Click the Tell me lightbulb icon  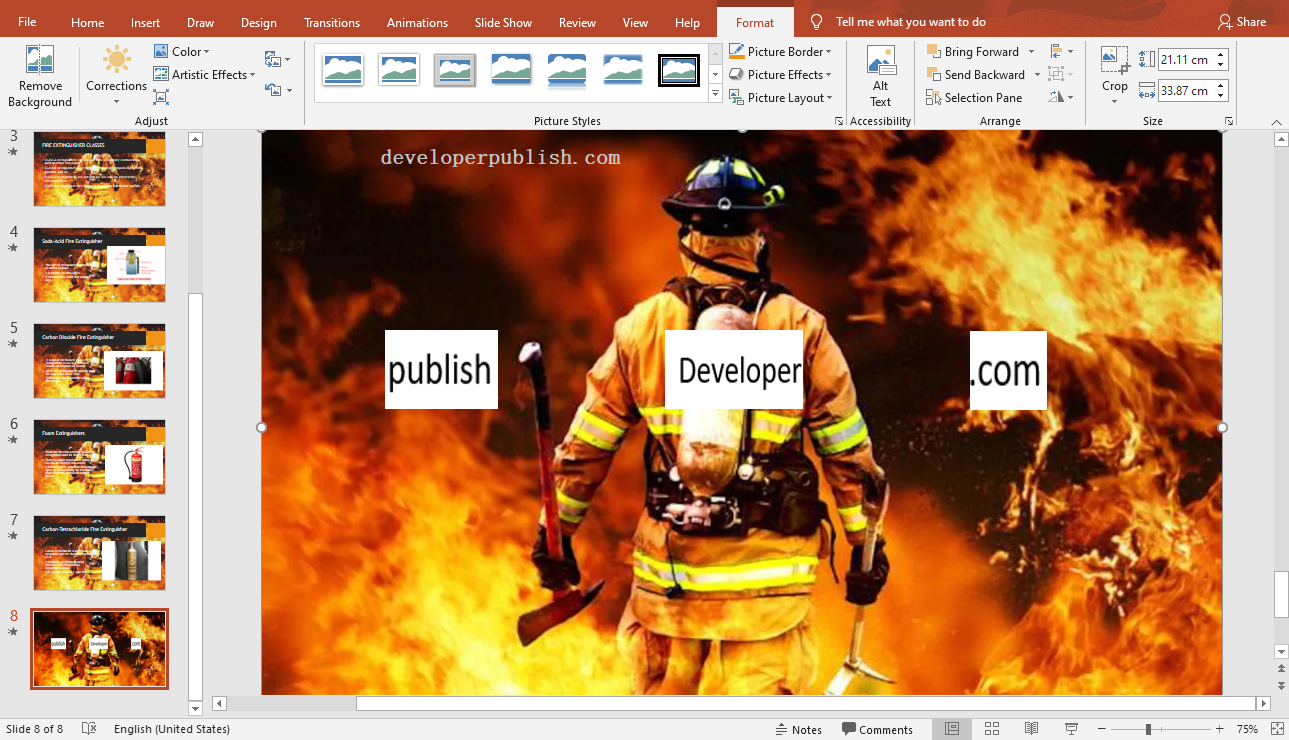click(x=817, y=21)
